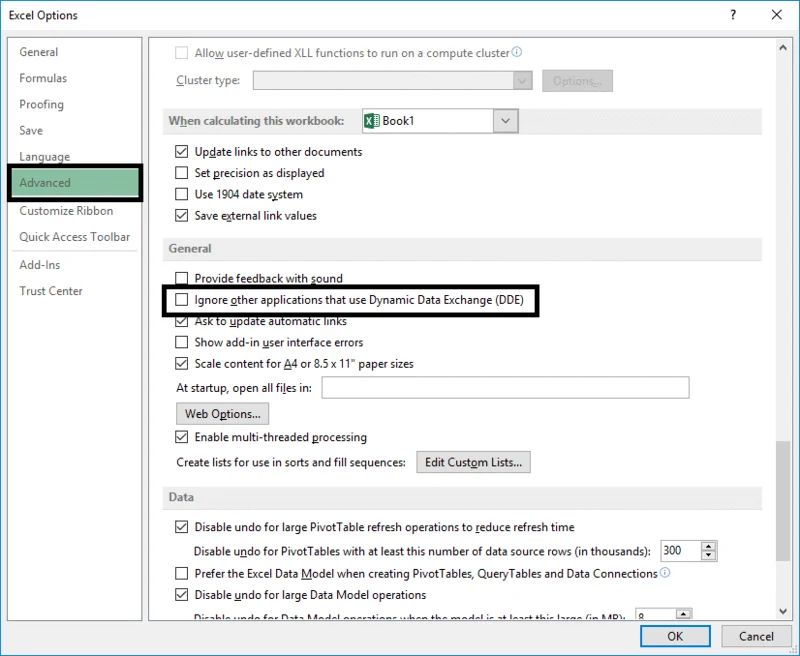This screenshot has height=656, width=800.
Task: Enable Show add-in user interface errors
Action: (181, 342)
